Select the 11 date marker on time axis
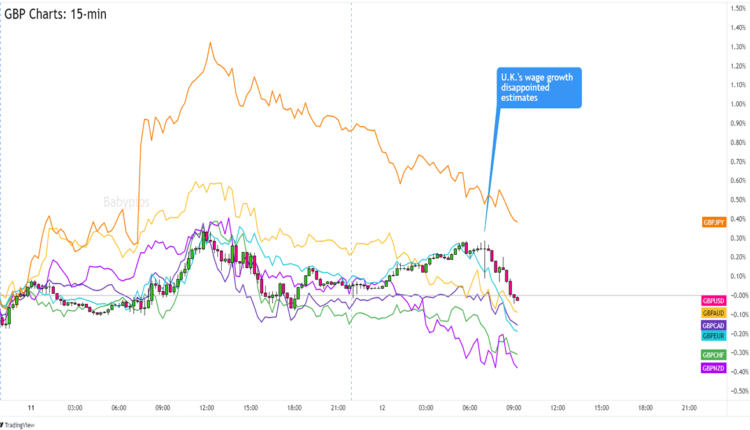The width and height of the screenshot is (750, 430). pos(32,408)
